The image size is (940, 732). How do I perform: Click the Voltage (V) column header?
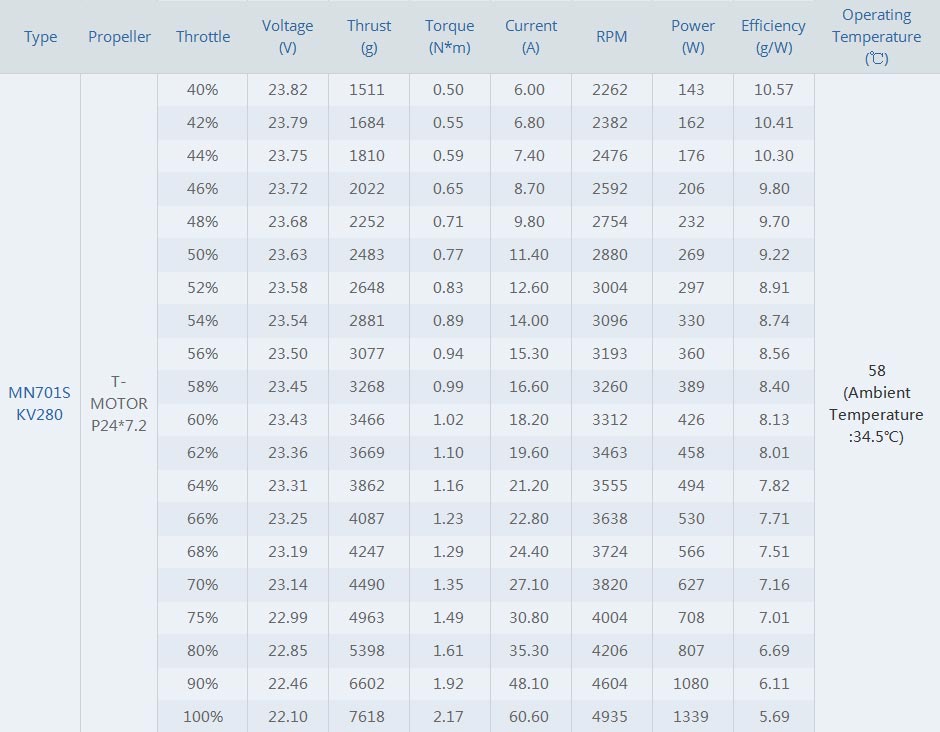pyautogui.click(x=288, y=37)
